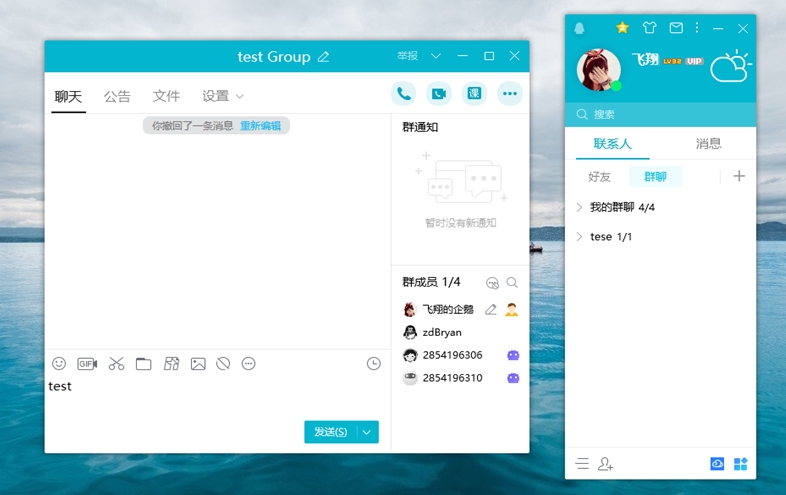Viewport: 786px width, 495px height.
Task: Switch to the 消息 tab
Action: pos(708,143)
